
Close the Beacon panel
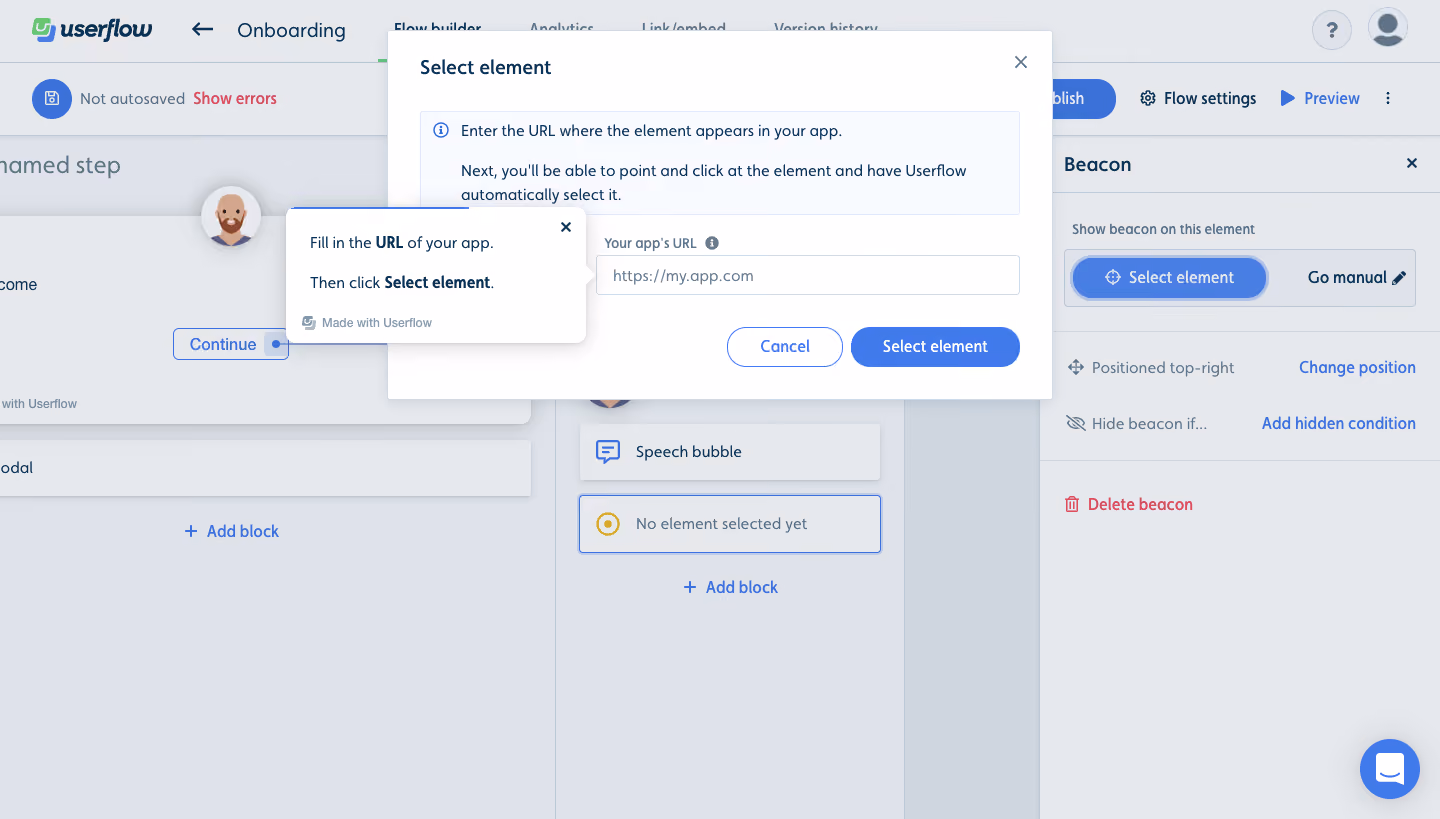point(1412,163)
